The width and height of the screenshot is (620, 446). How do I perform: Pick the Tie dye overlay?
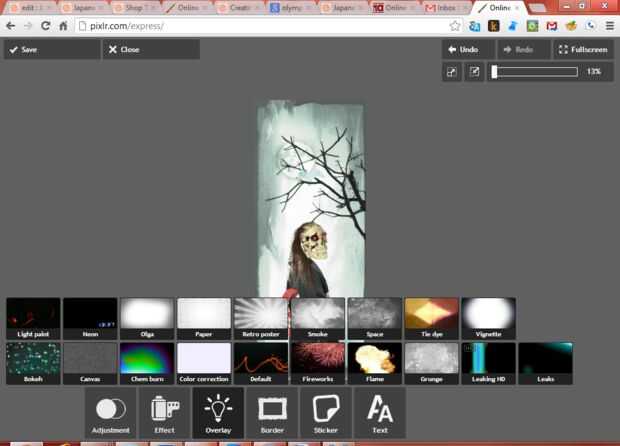click(432, 319)
